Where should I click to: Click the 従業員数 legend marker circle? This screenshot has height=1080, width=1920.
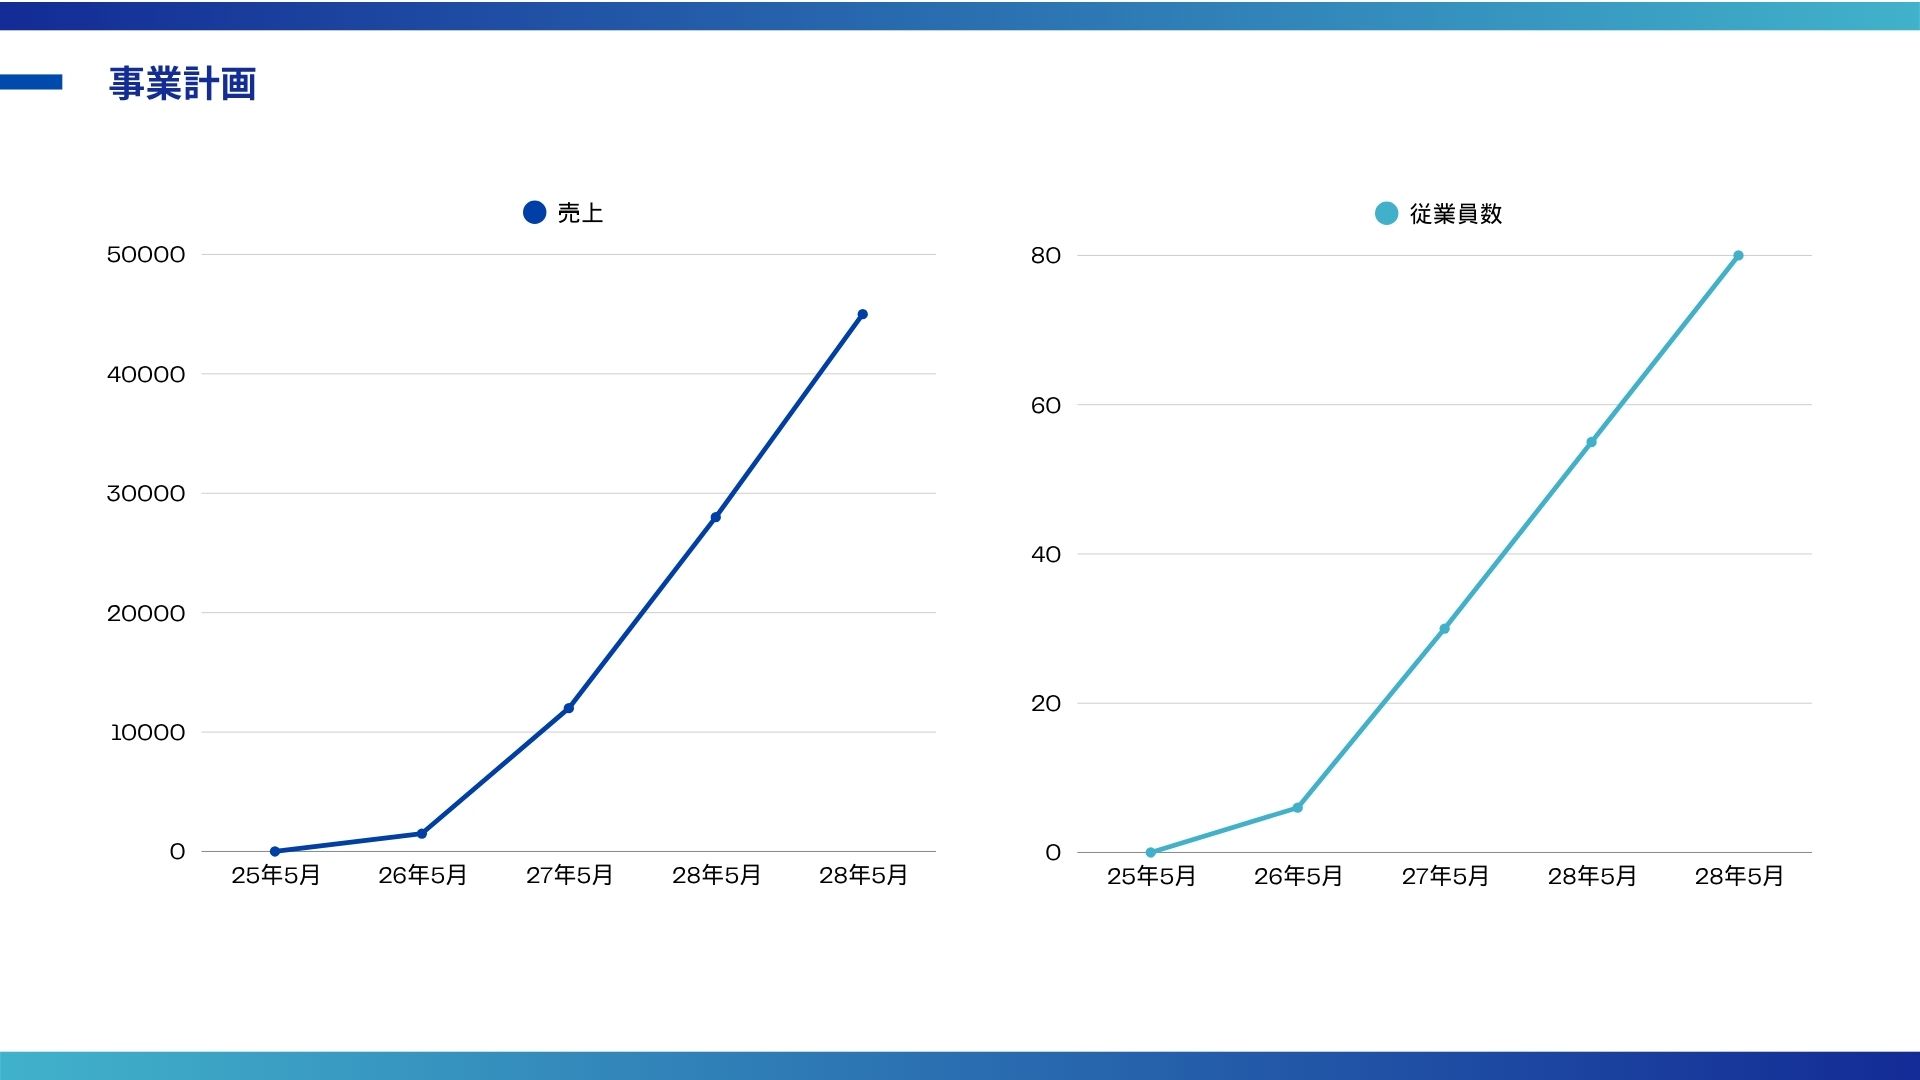(x=1386, y=212)
